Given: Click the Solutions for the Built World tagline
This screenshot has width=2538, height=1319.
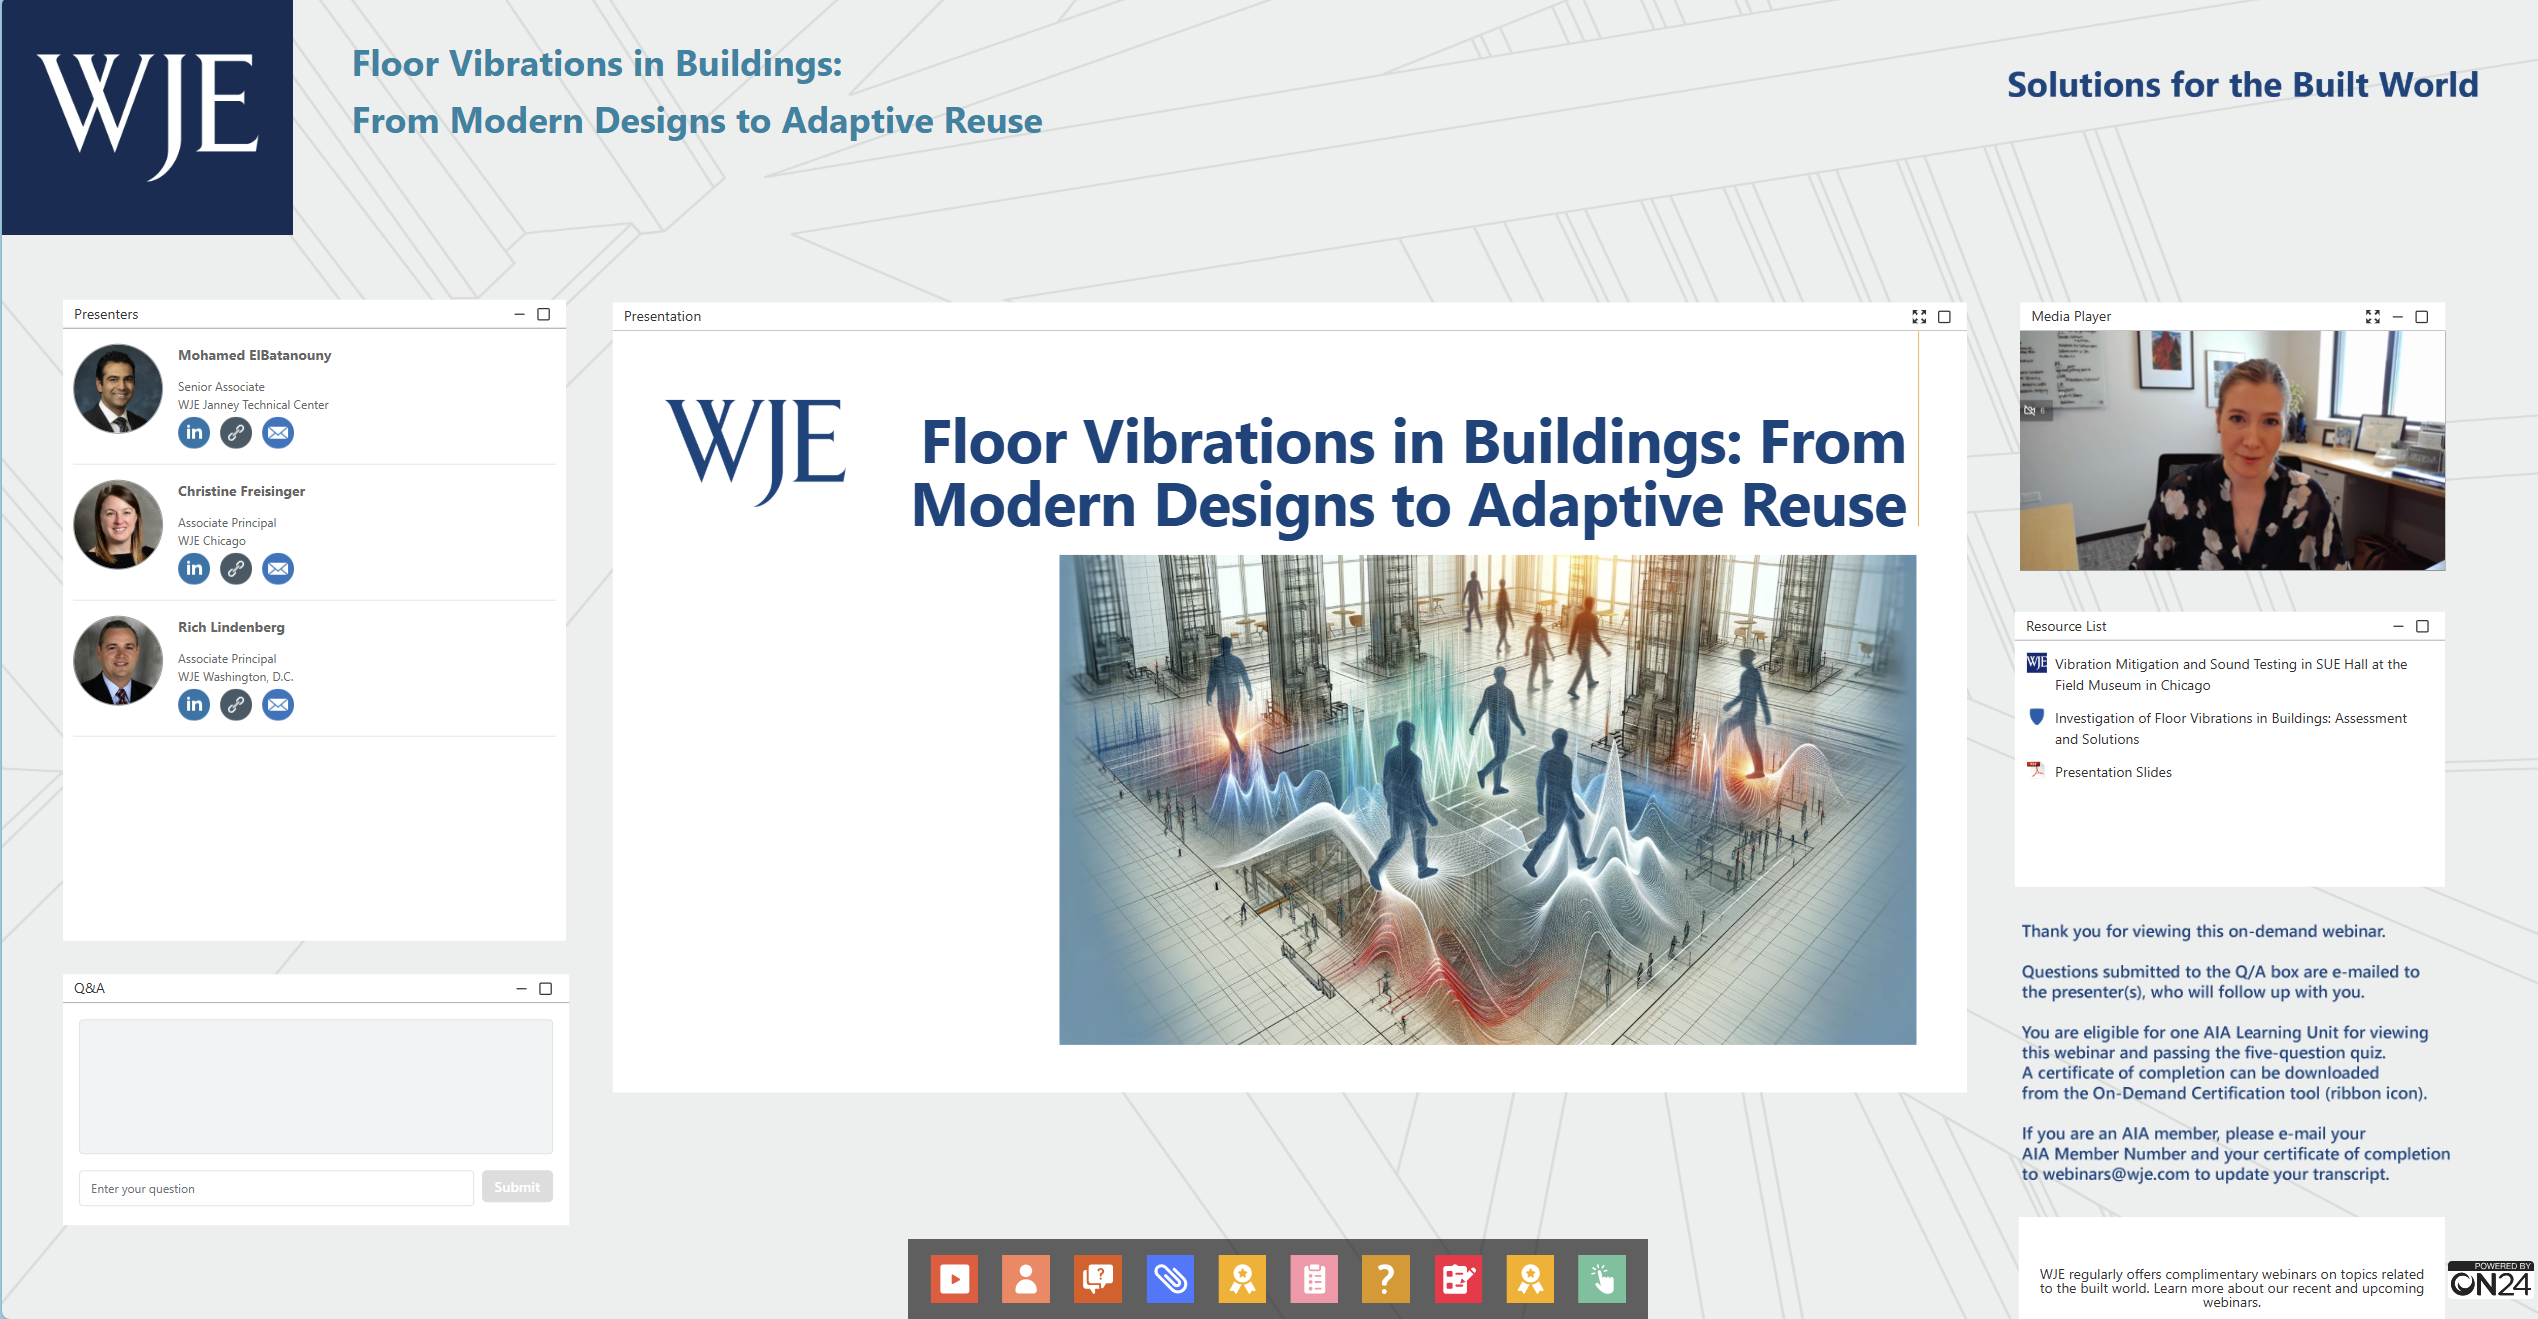Looking at the screenshot, I should [x=2242, y=85].
